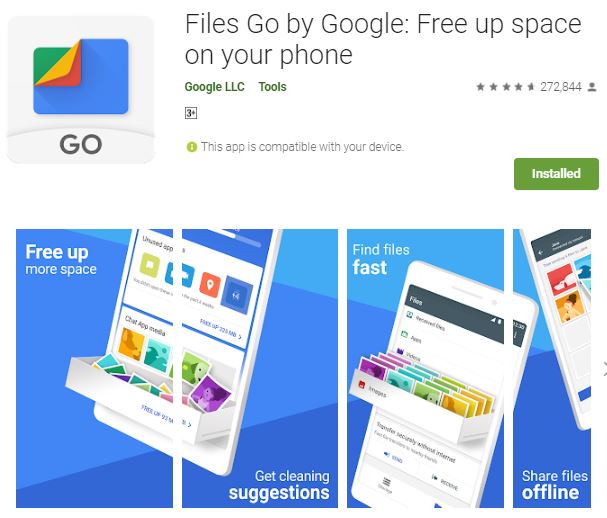
Task: Click the star rating icons
Action: [506, 87]
